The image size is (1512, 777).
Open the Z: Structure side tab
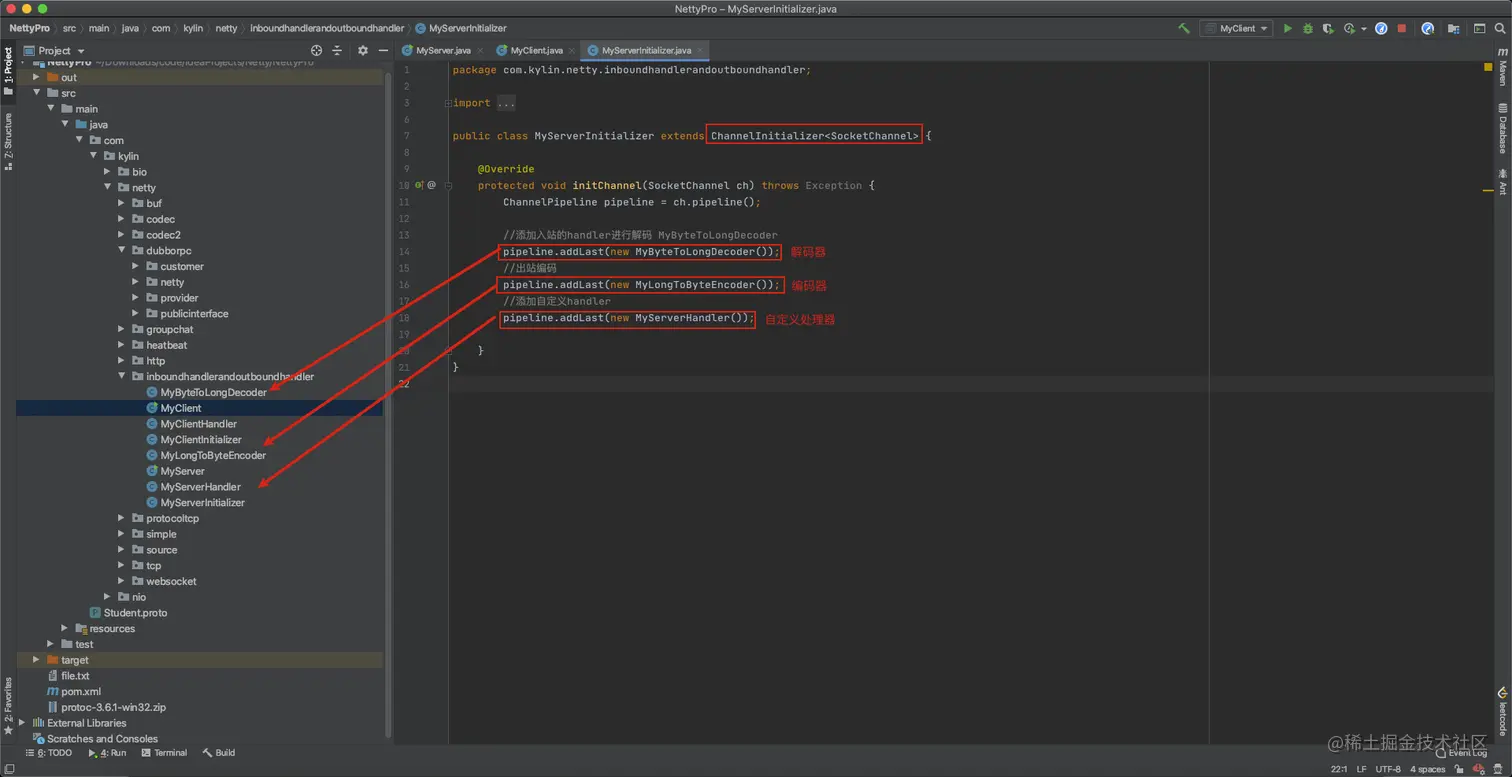[x=8, y=141]
